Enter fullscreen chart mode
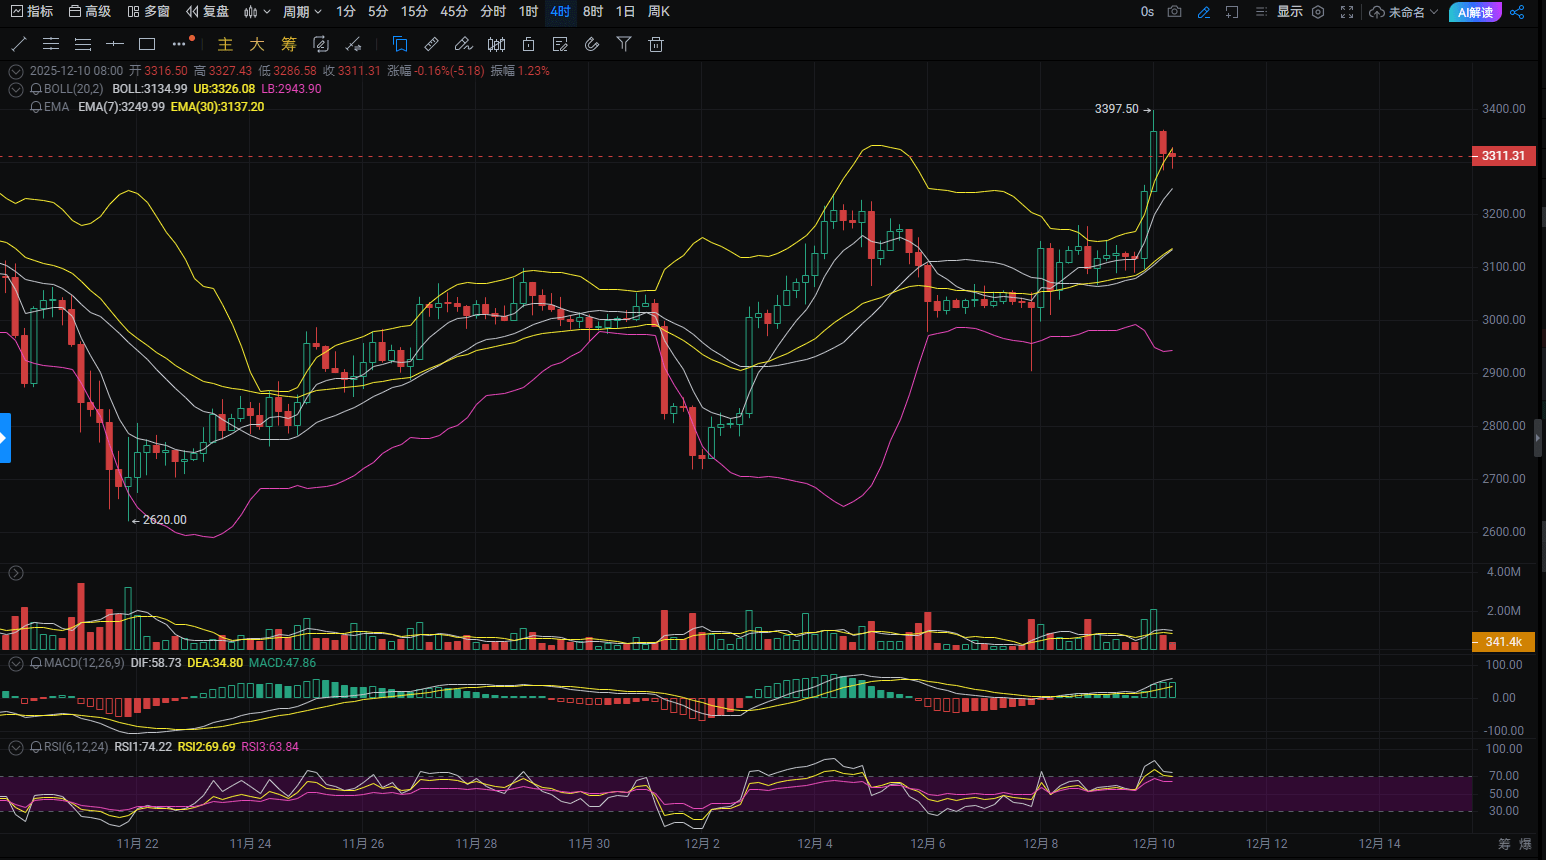Image resolution: width=1546 pixels, height=860 pixels. (x=1347, y=12)
